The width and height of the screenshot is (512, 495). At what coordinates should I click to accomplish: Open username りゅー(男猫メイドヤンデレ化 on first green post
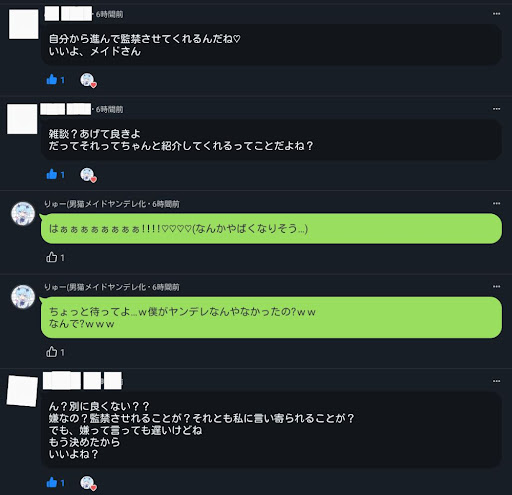95,204
